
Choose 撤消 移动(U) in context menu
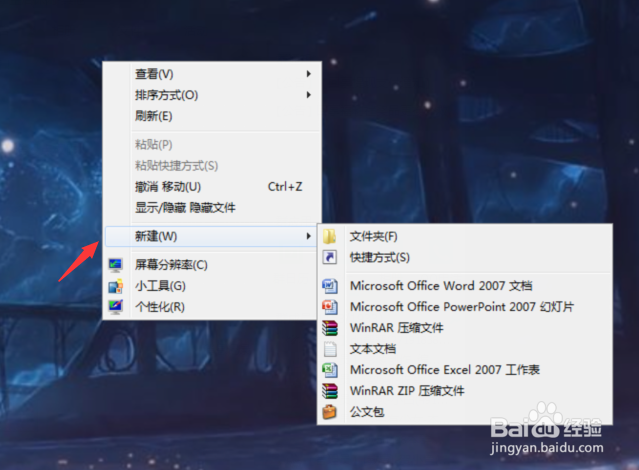tap(212, 187)
